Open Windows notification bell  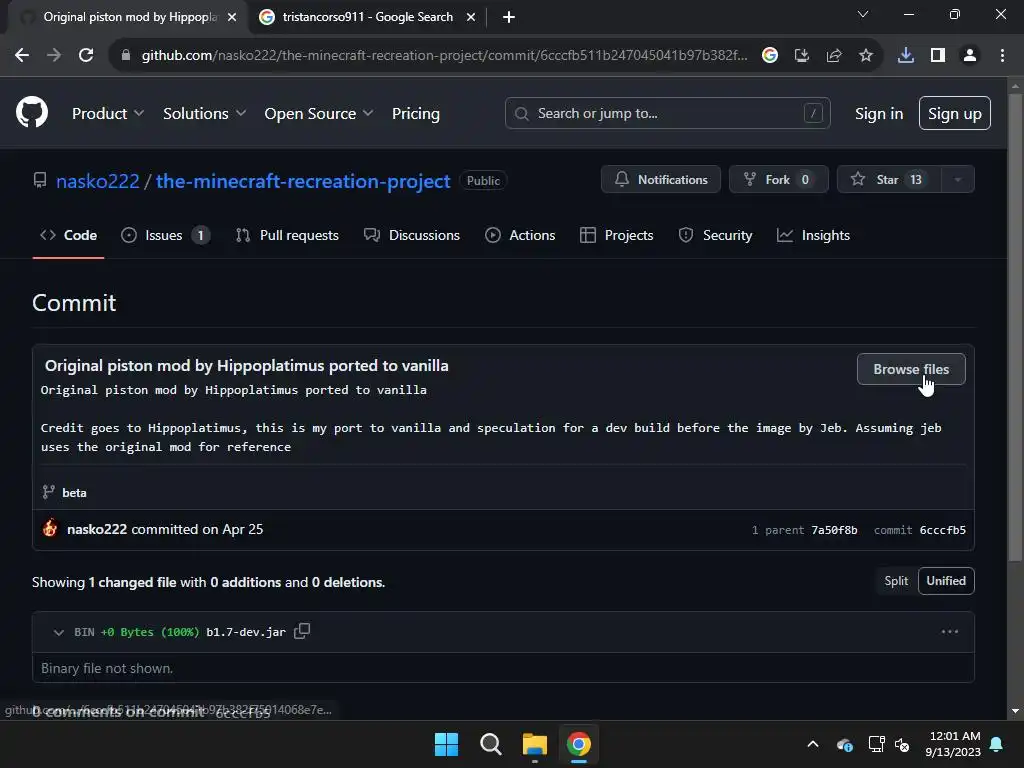point(997,744)
